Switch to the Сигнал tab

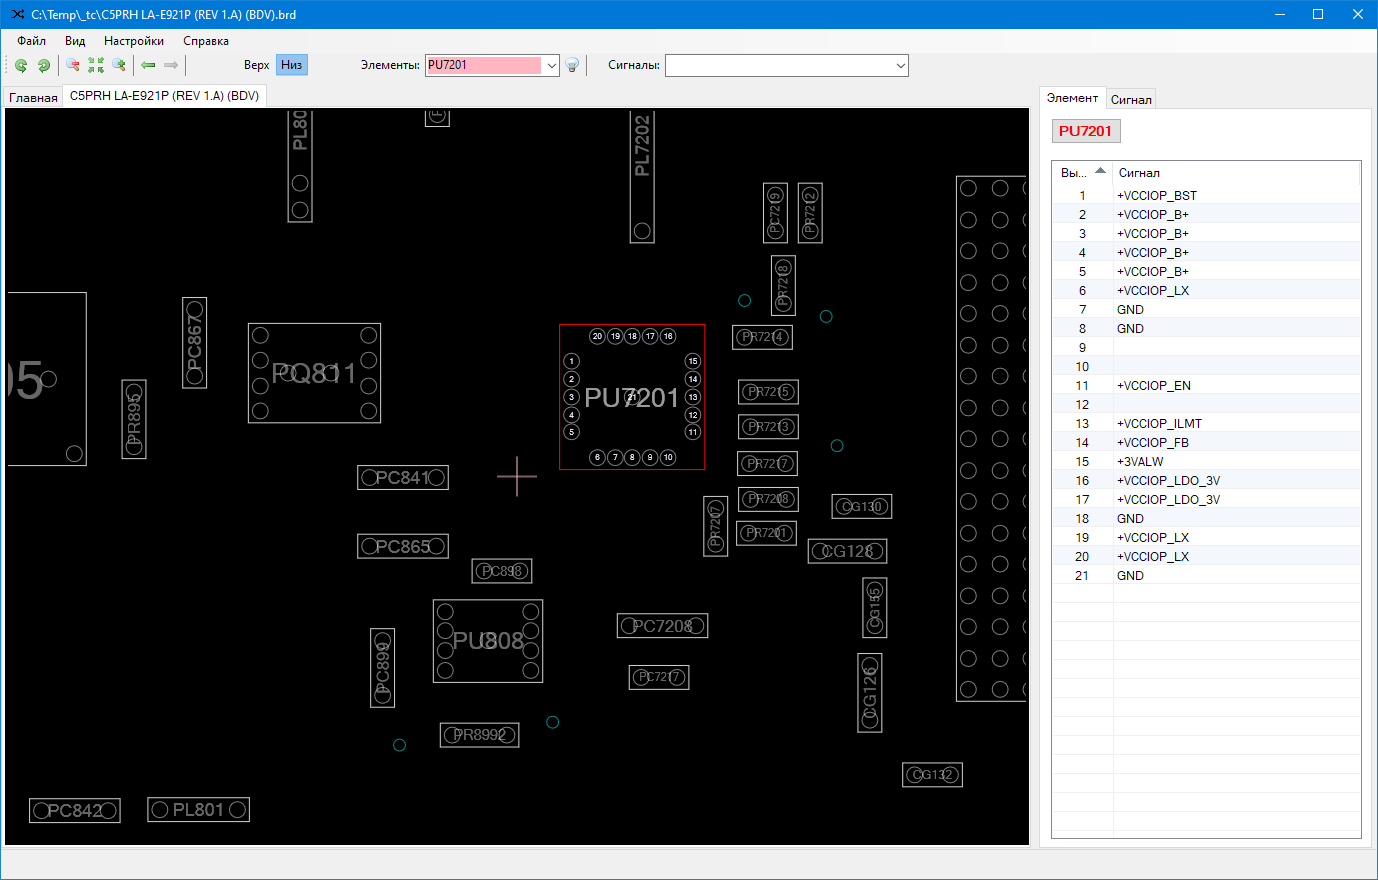click(1131, 99)
